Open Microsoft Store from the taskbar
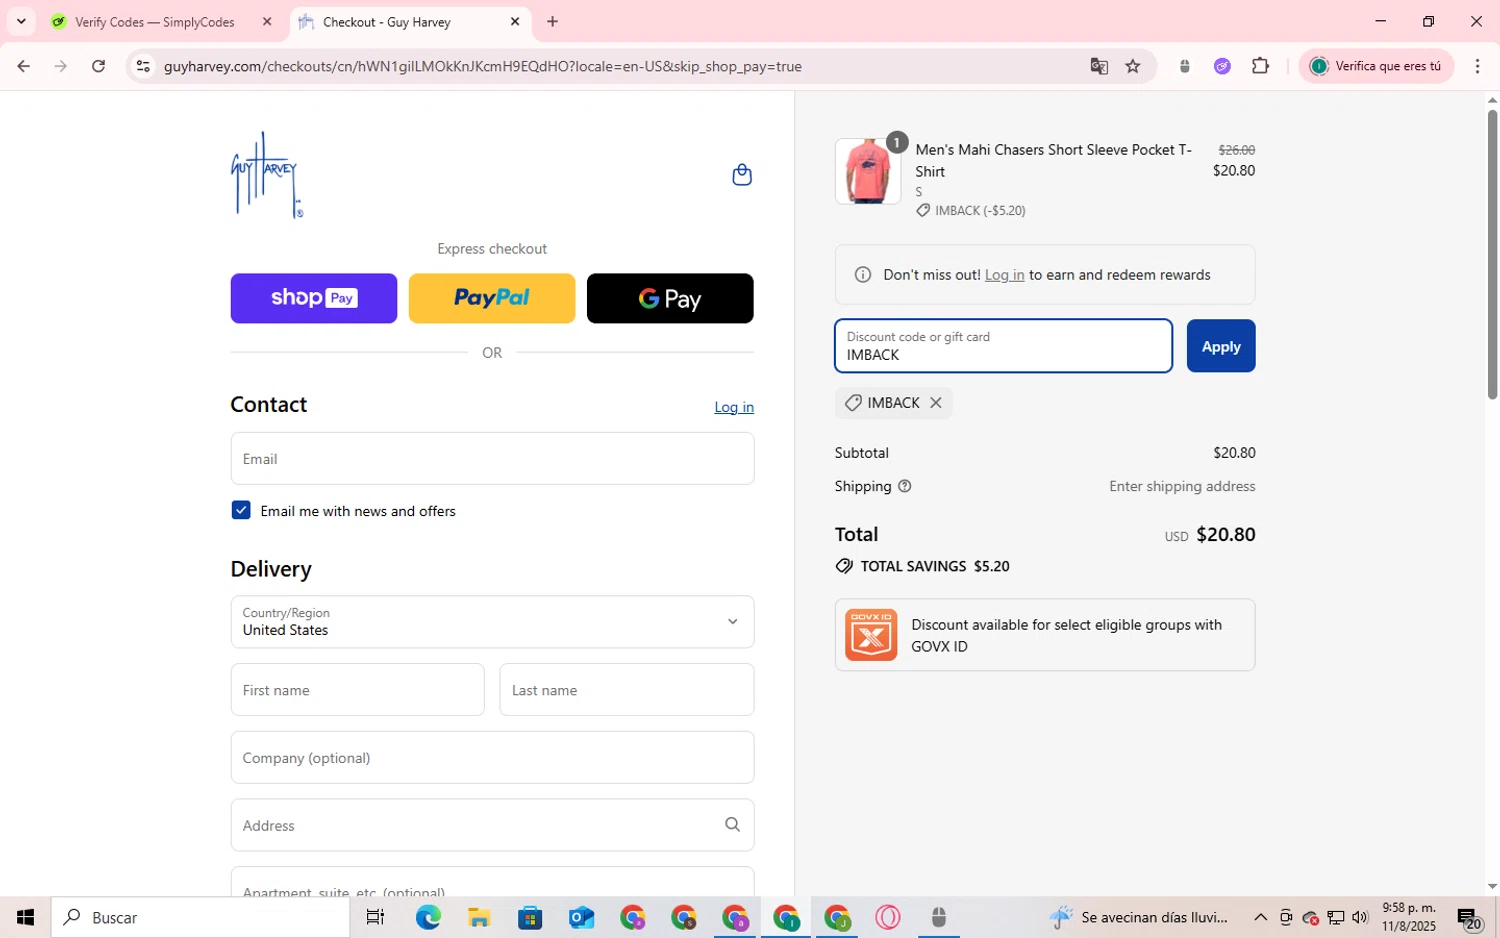1500x938 pixels. (x=530, y=917)
